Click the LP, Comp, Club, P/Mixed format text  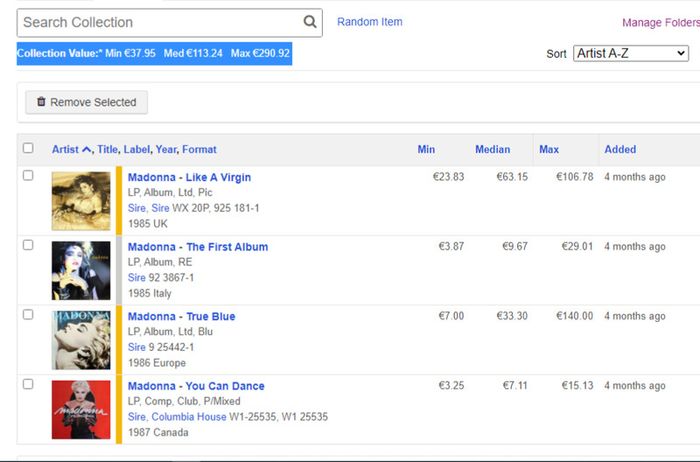184,401
